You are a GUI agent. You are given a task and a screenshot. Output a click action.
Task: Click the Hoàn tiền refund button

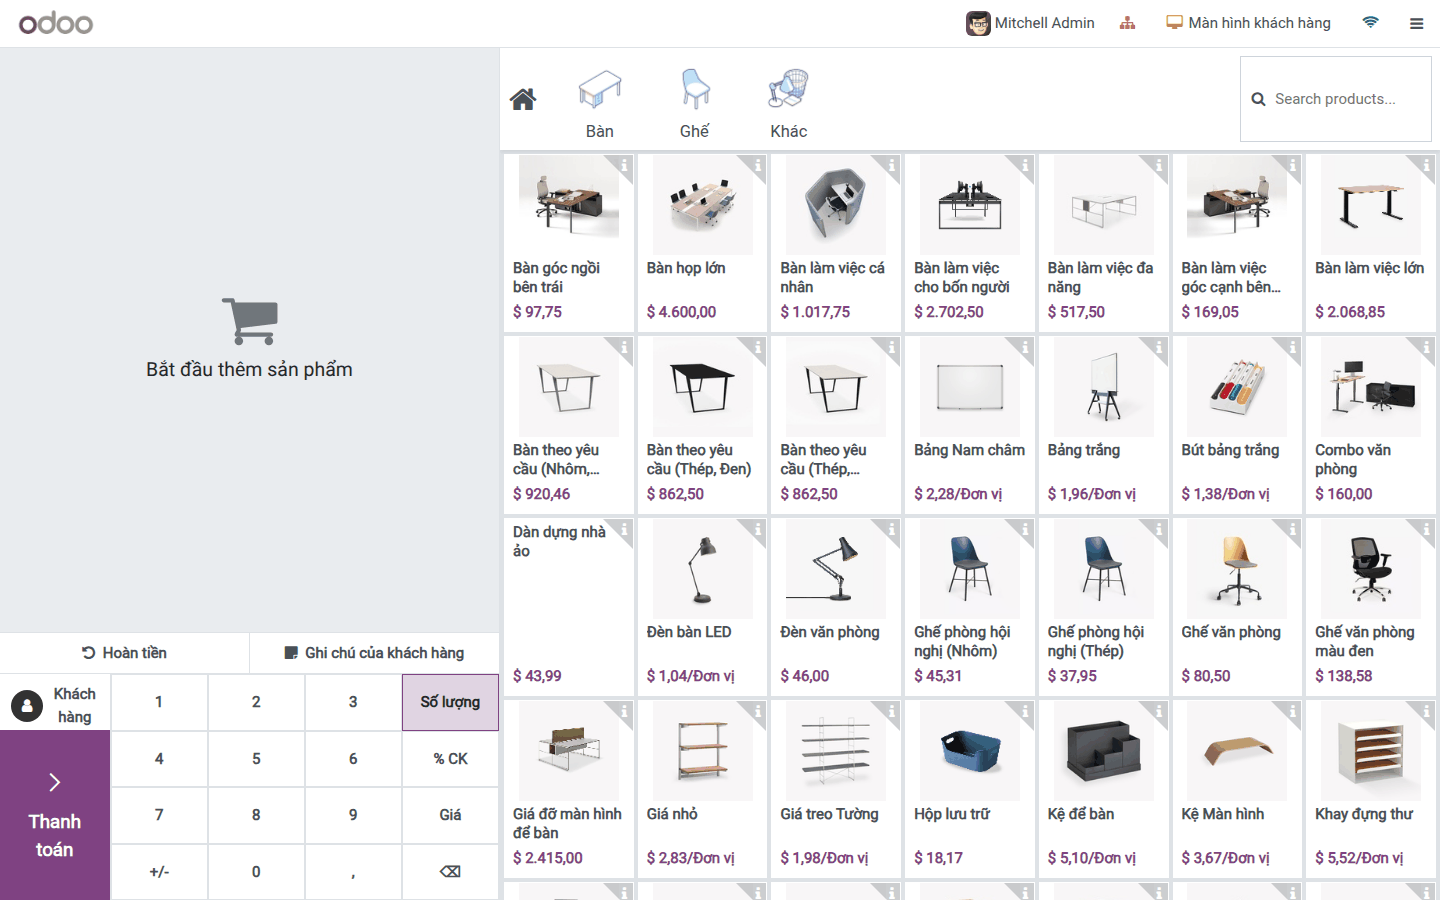point(125,653)
